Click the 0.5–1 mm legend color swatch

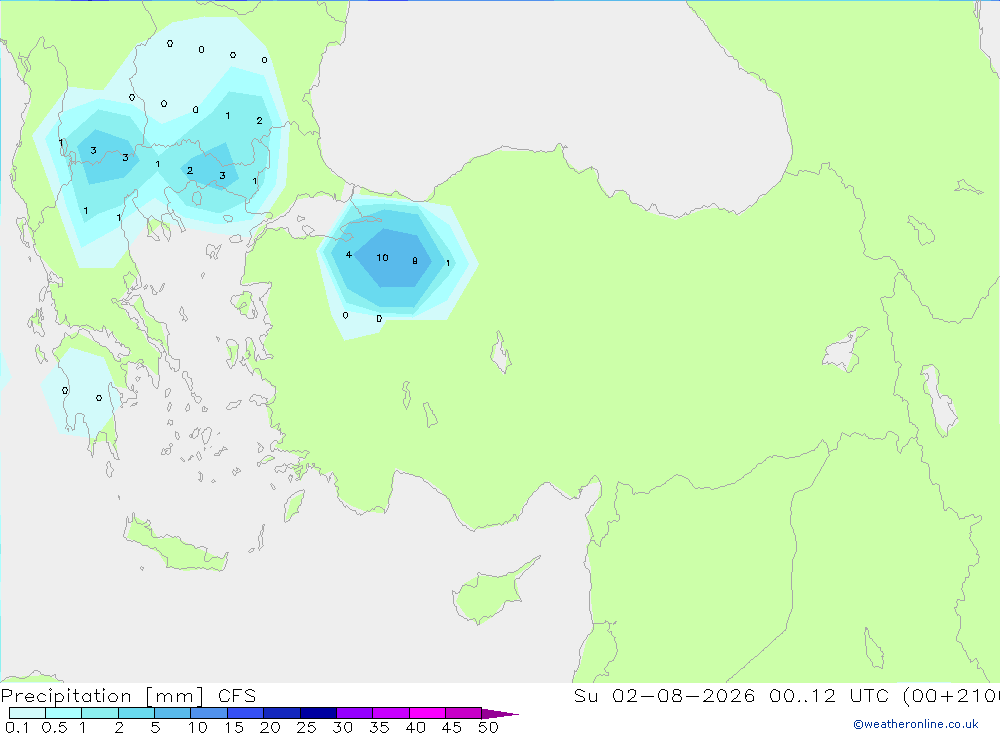pos(64,713)
